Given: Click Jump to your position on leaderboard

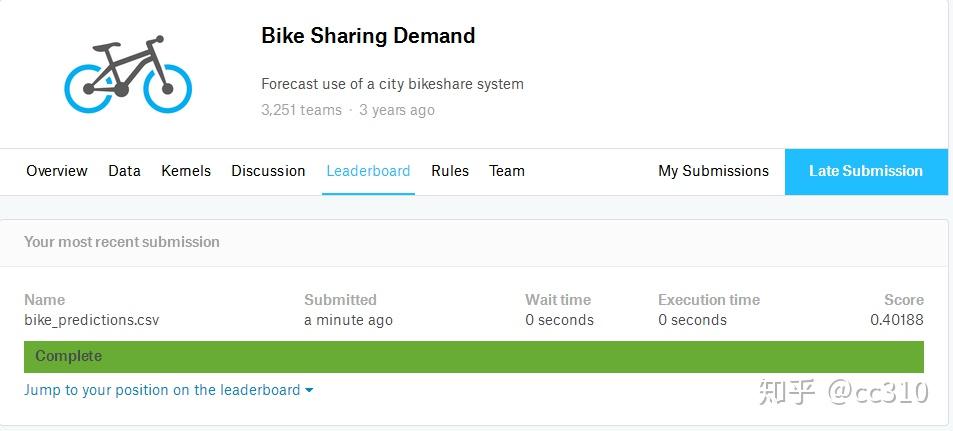Looking at the screenshot, I should [x=162, y=390].
